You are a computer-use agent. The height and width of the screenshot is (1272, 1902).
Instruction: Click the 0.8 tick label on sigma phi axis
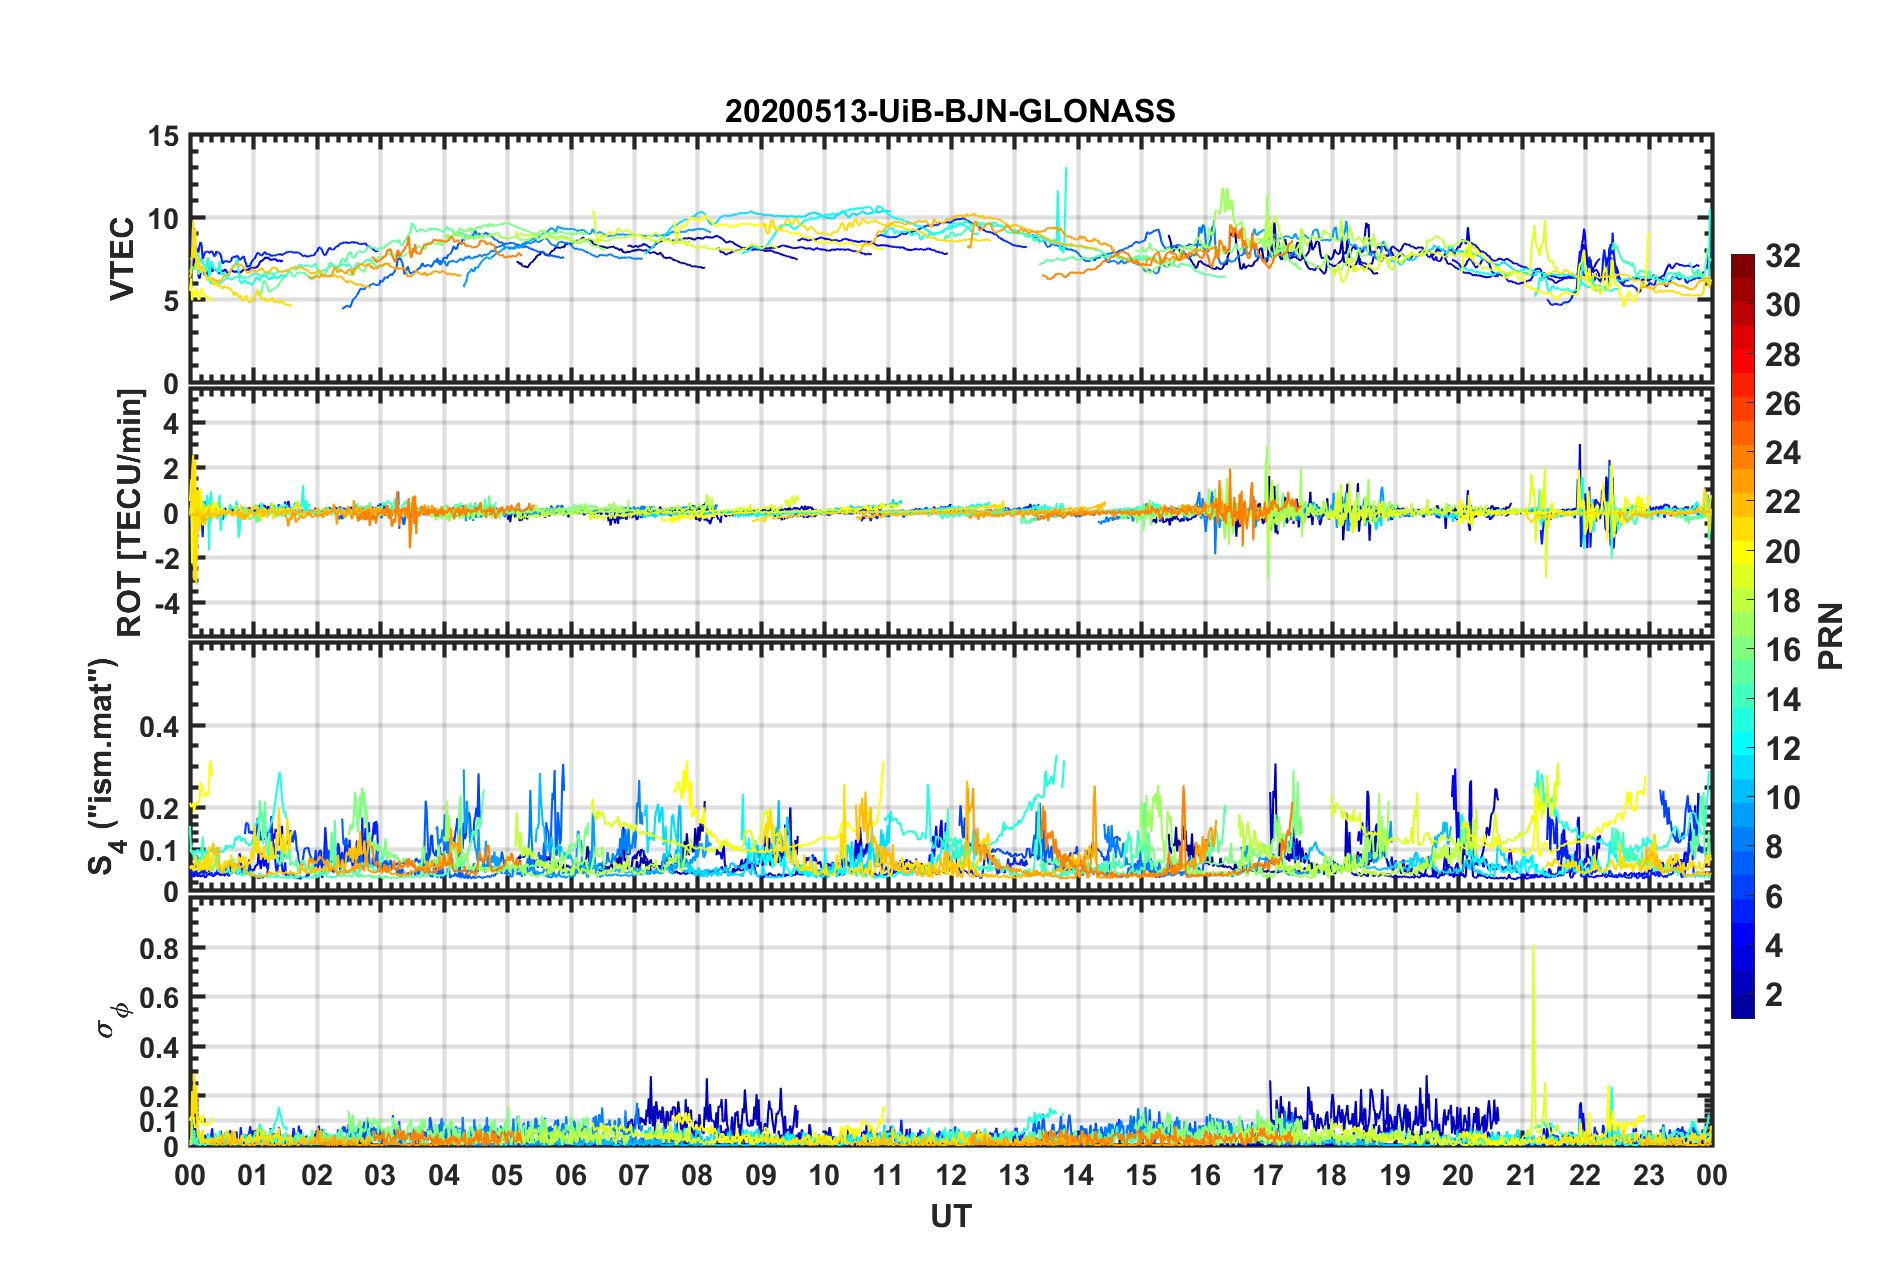(159, 948)
